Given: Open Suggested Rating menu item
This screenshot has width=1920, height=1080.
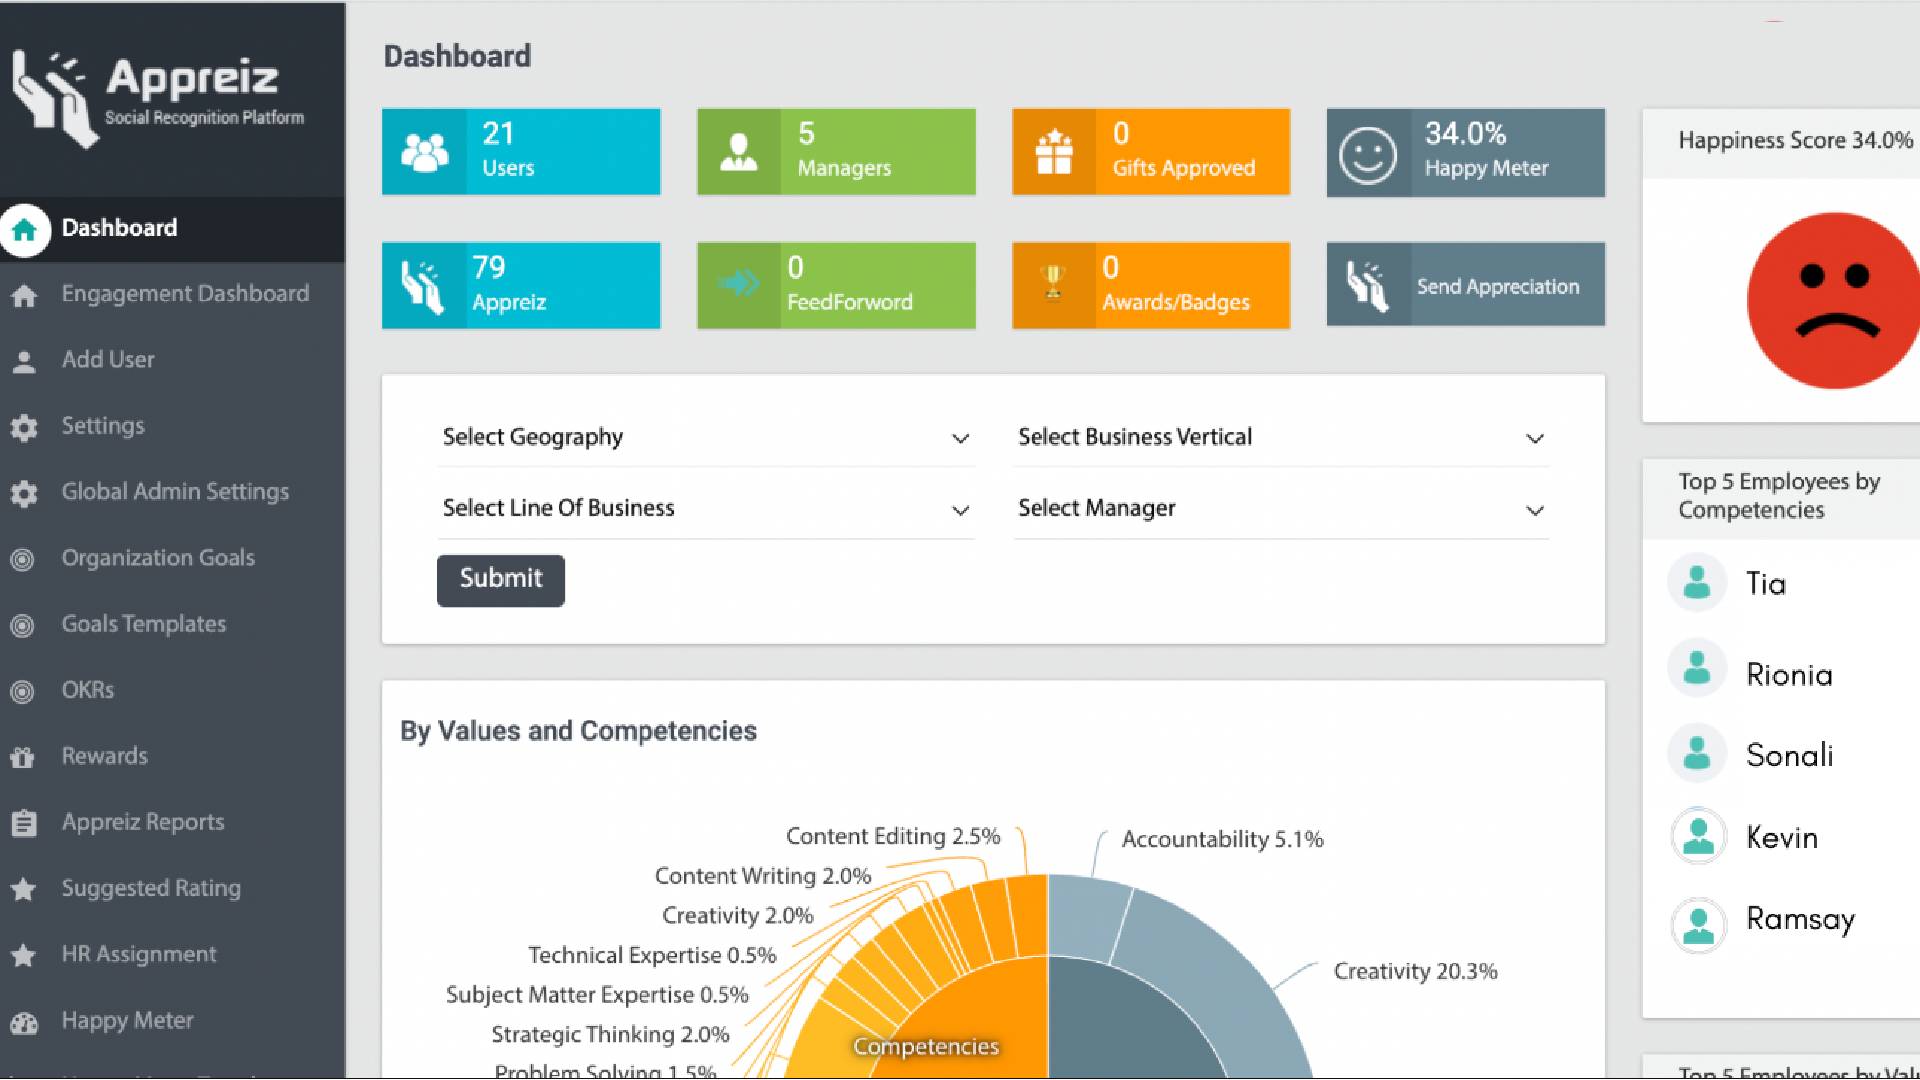Looking at the screenshot, I should pyautogui.click(x=172, y=889).
